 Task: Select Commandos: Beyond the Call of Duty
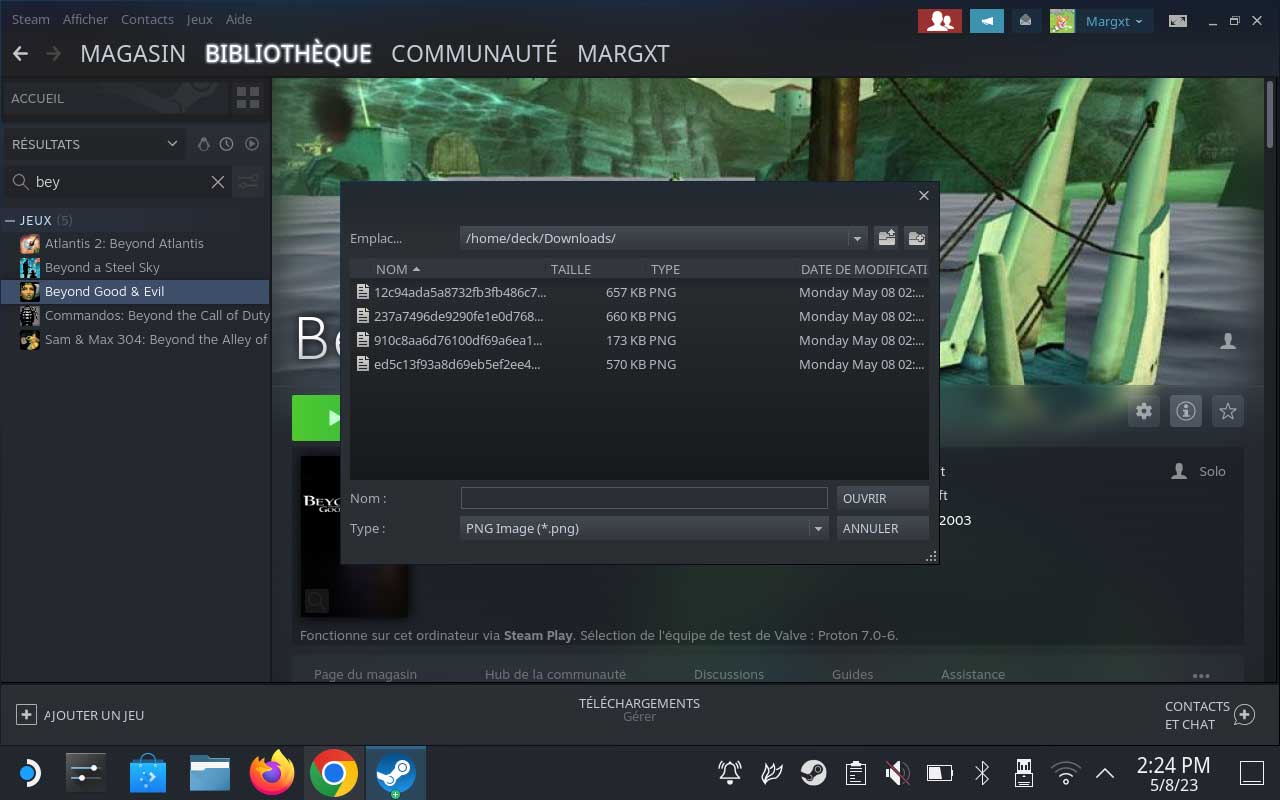point(136,315)
